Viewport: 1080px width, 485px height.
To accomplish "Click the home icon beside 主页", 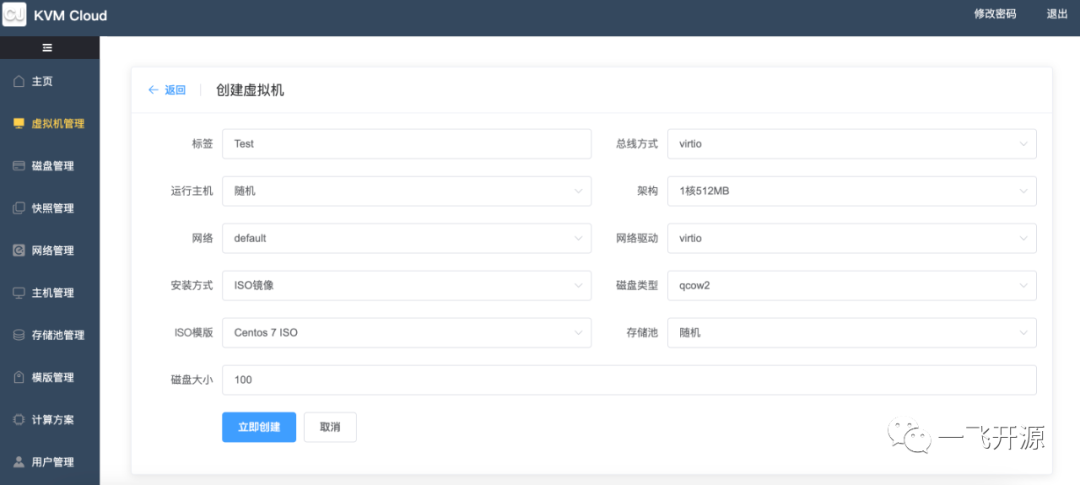I will (x=19, y=81).
